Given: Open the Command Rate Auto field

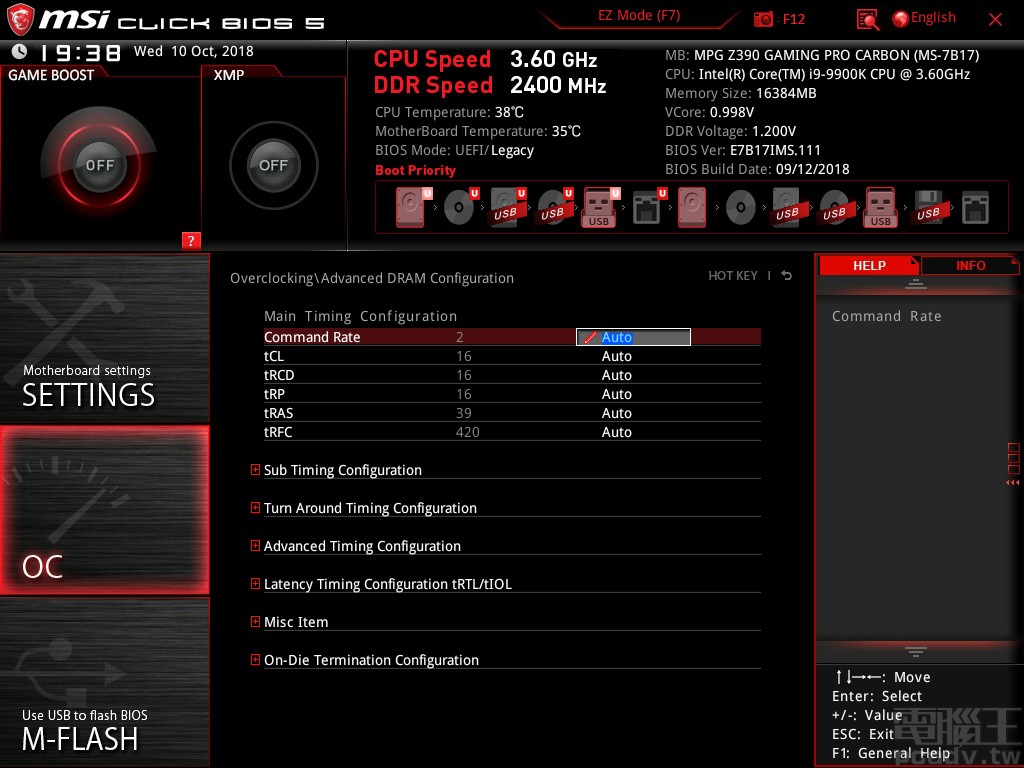Looking at the screenshot, I should (x=633, y=337).
